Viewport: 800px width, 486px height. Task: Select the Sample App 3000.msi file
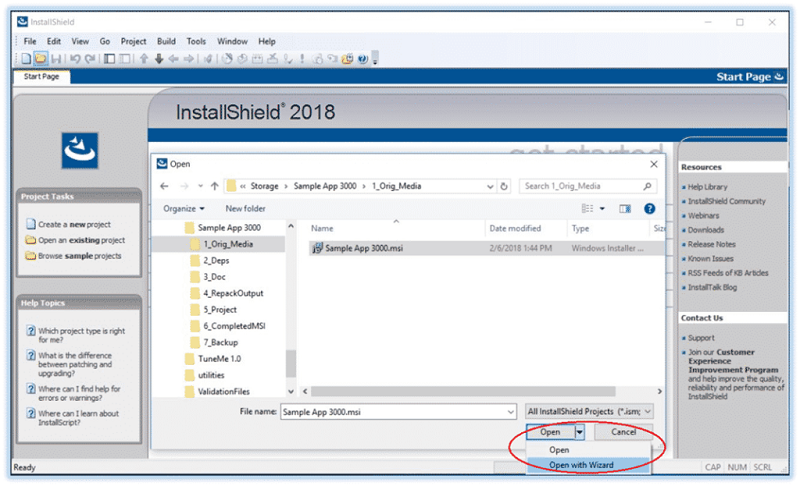(x=365, y=247)
